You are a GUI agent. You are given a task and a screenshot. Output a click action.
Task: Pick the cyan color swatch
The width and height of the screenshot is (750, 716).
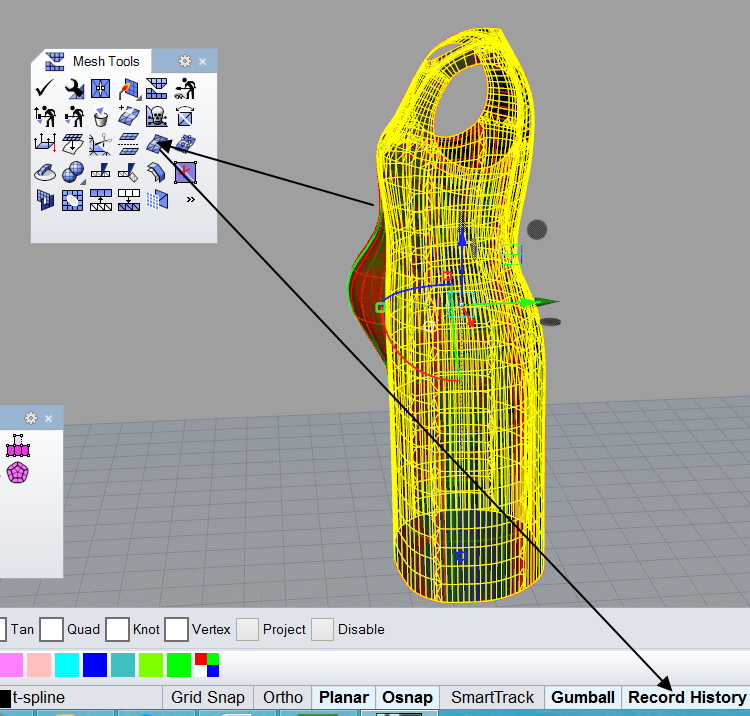coord(67,664)
